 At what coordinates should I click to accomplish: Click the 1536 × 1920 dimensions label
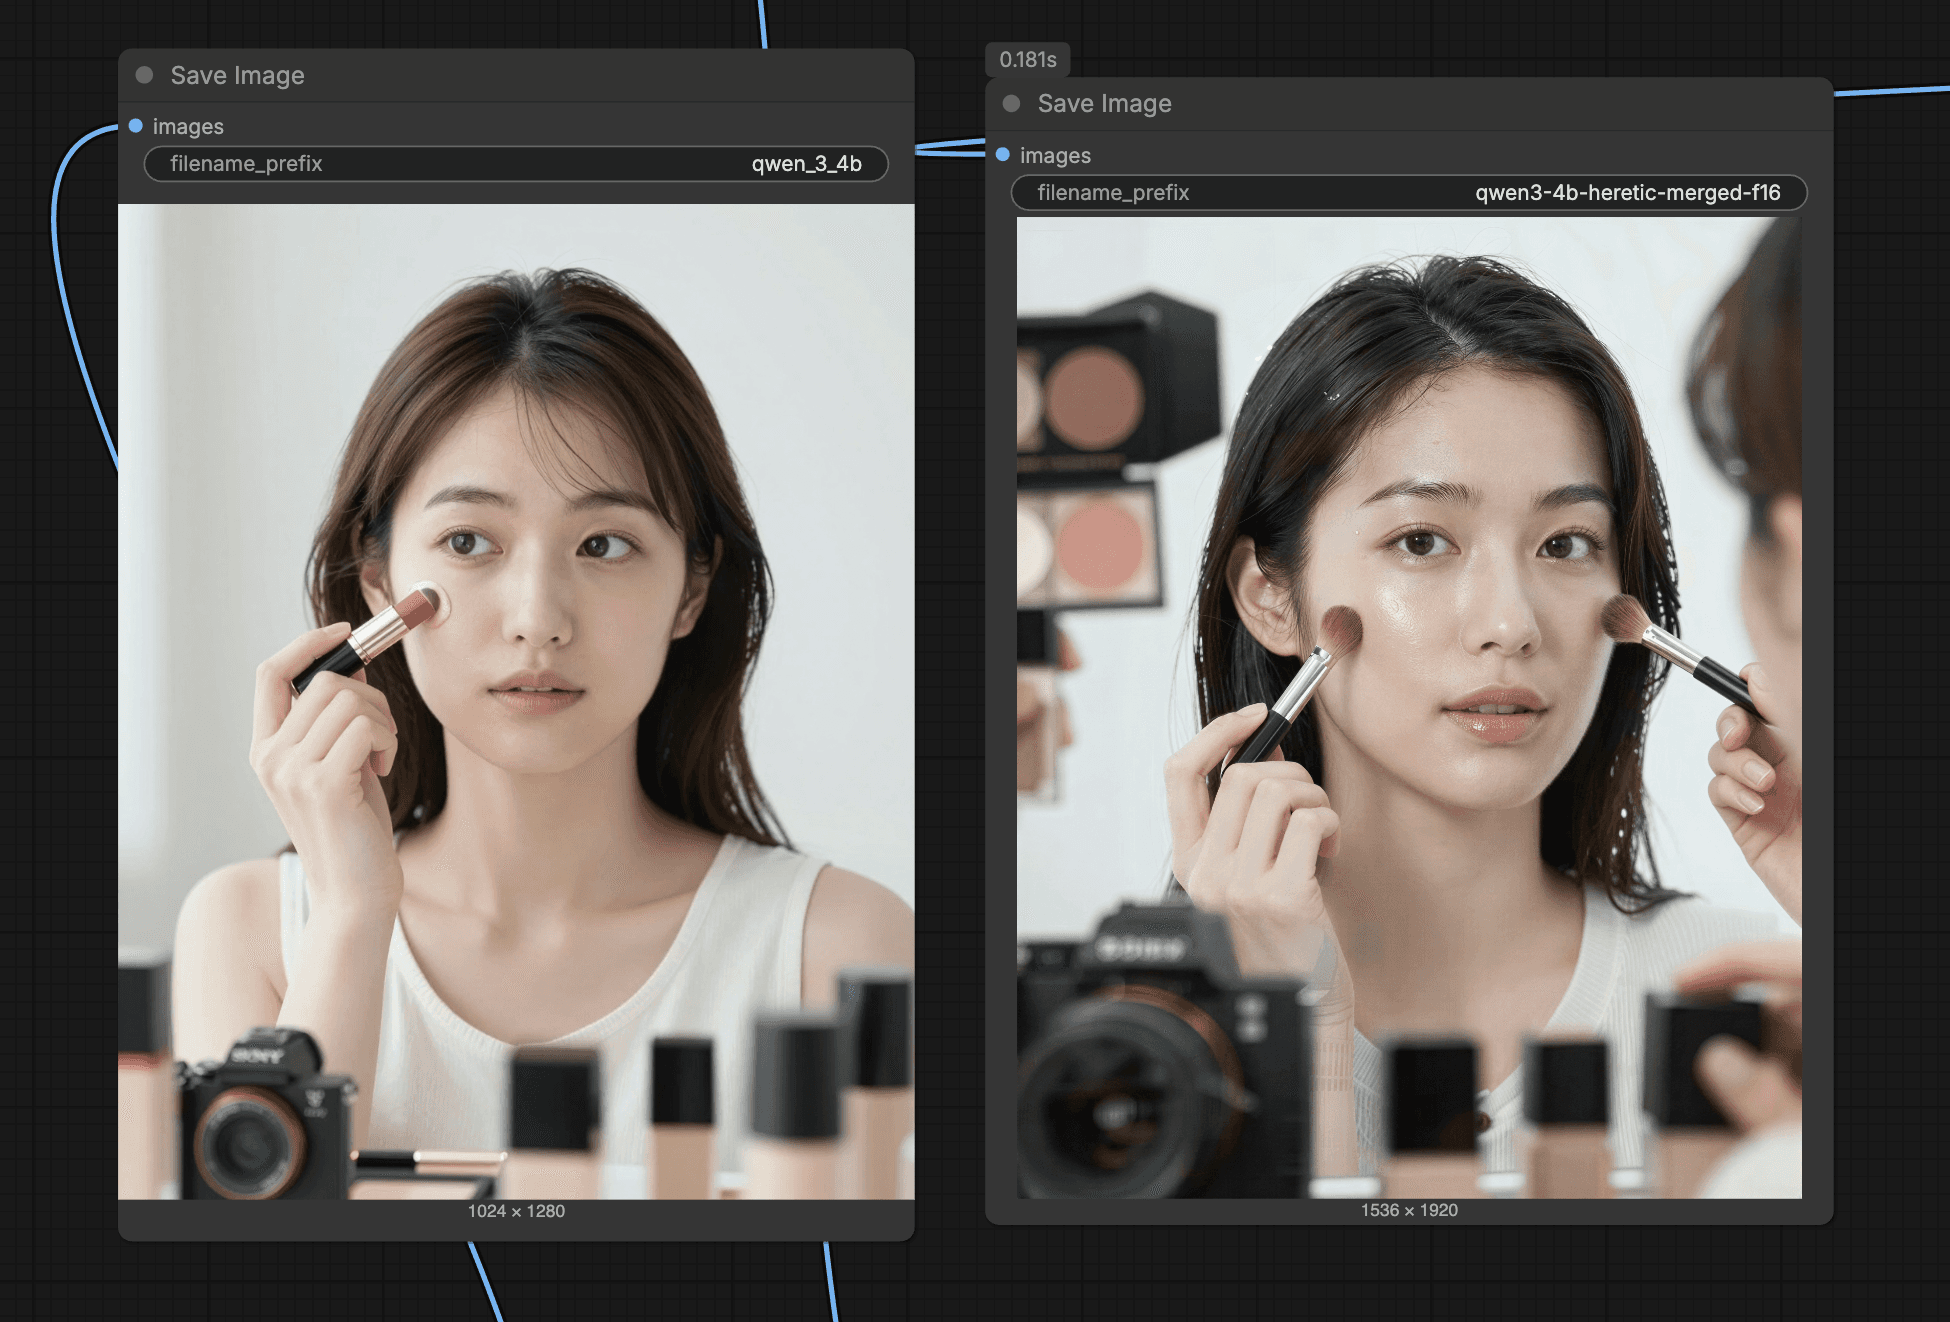[x=1408, y=1210]
